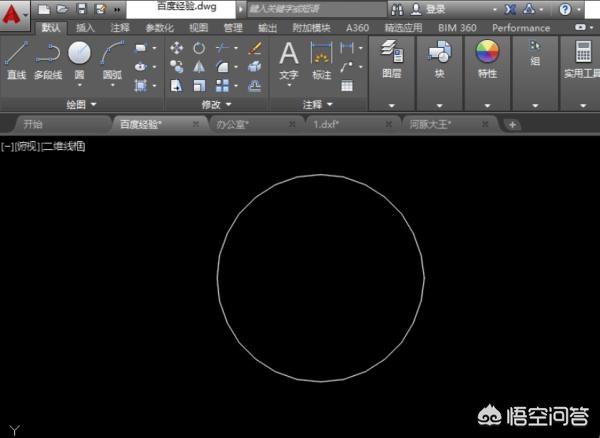
Task: Click the Sign In (登录) button
Action: [436, 8]
